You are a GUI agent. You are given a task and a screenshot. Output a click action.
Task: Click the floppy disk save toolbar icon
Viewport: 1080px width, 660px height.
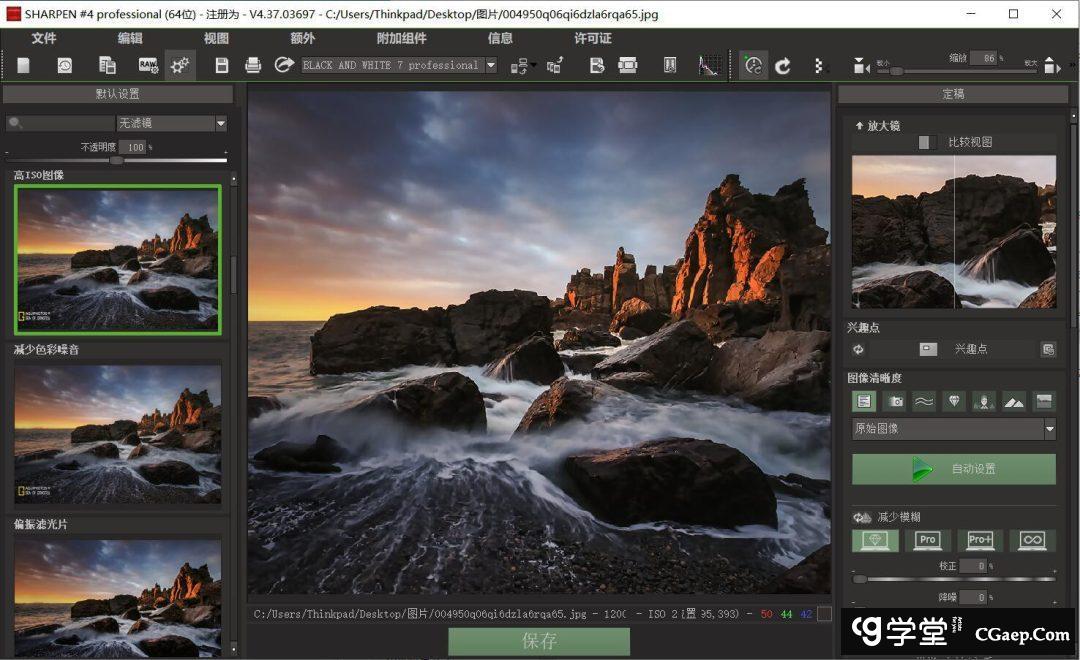coord(222,66)
